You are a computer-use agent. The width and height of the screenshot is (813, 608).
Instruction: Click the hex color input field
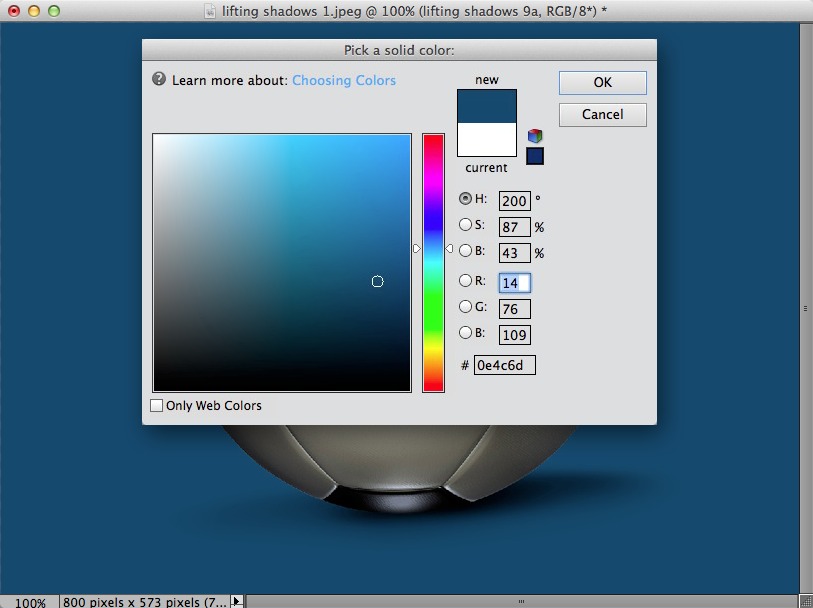pos(505,365)
